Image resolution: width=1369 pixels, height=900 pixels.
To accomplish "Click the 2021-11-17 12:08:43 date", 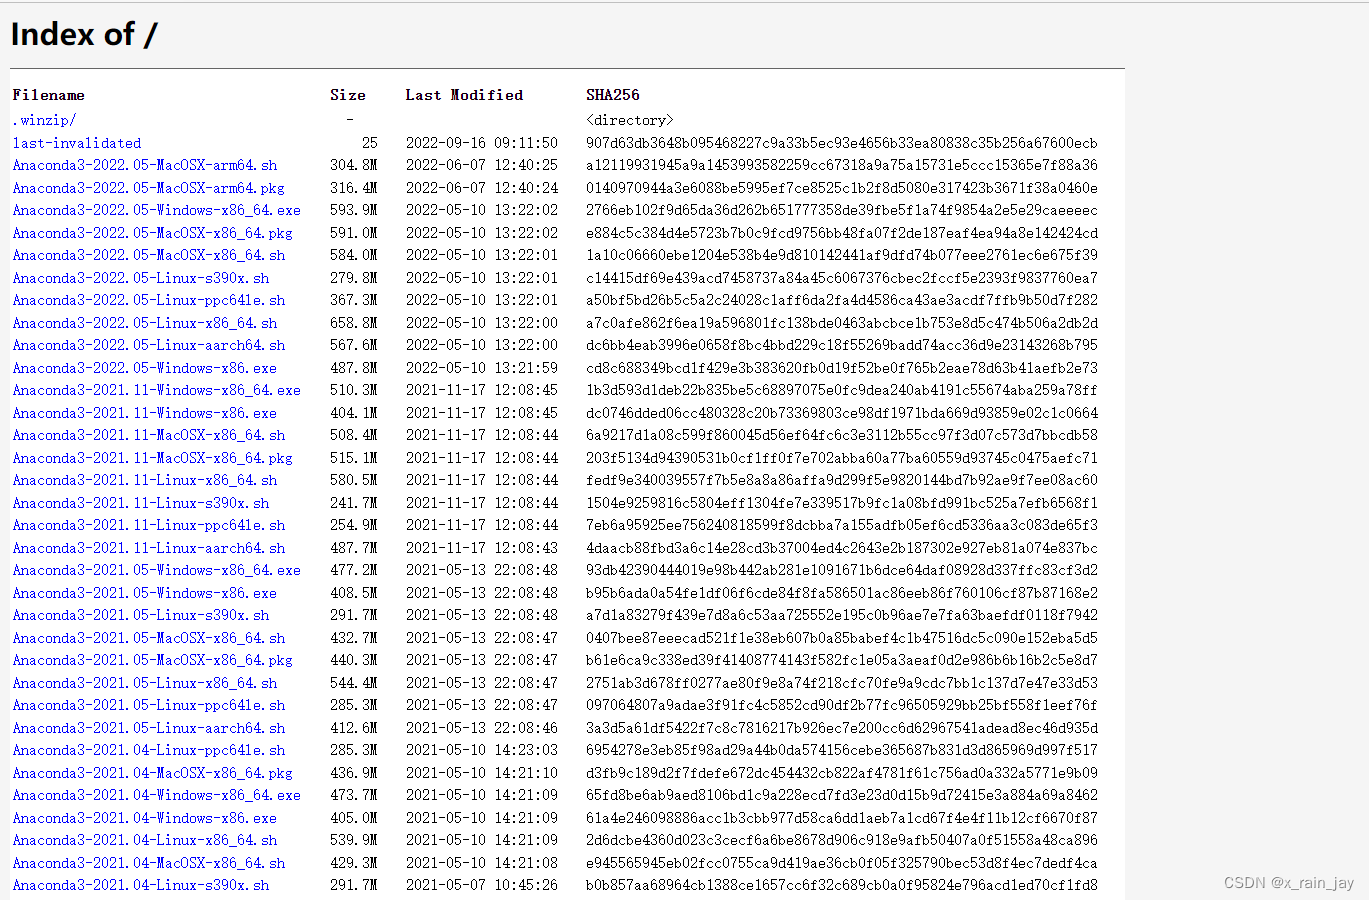I will 482,548.
